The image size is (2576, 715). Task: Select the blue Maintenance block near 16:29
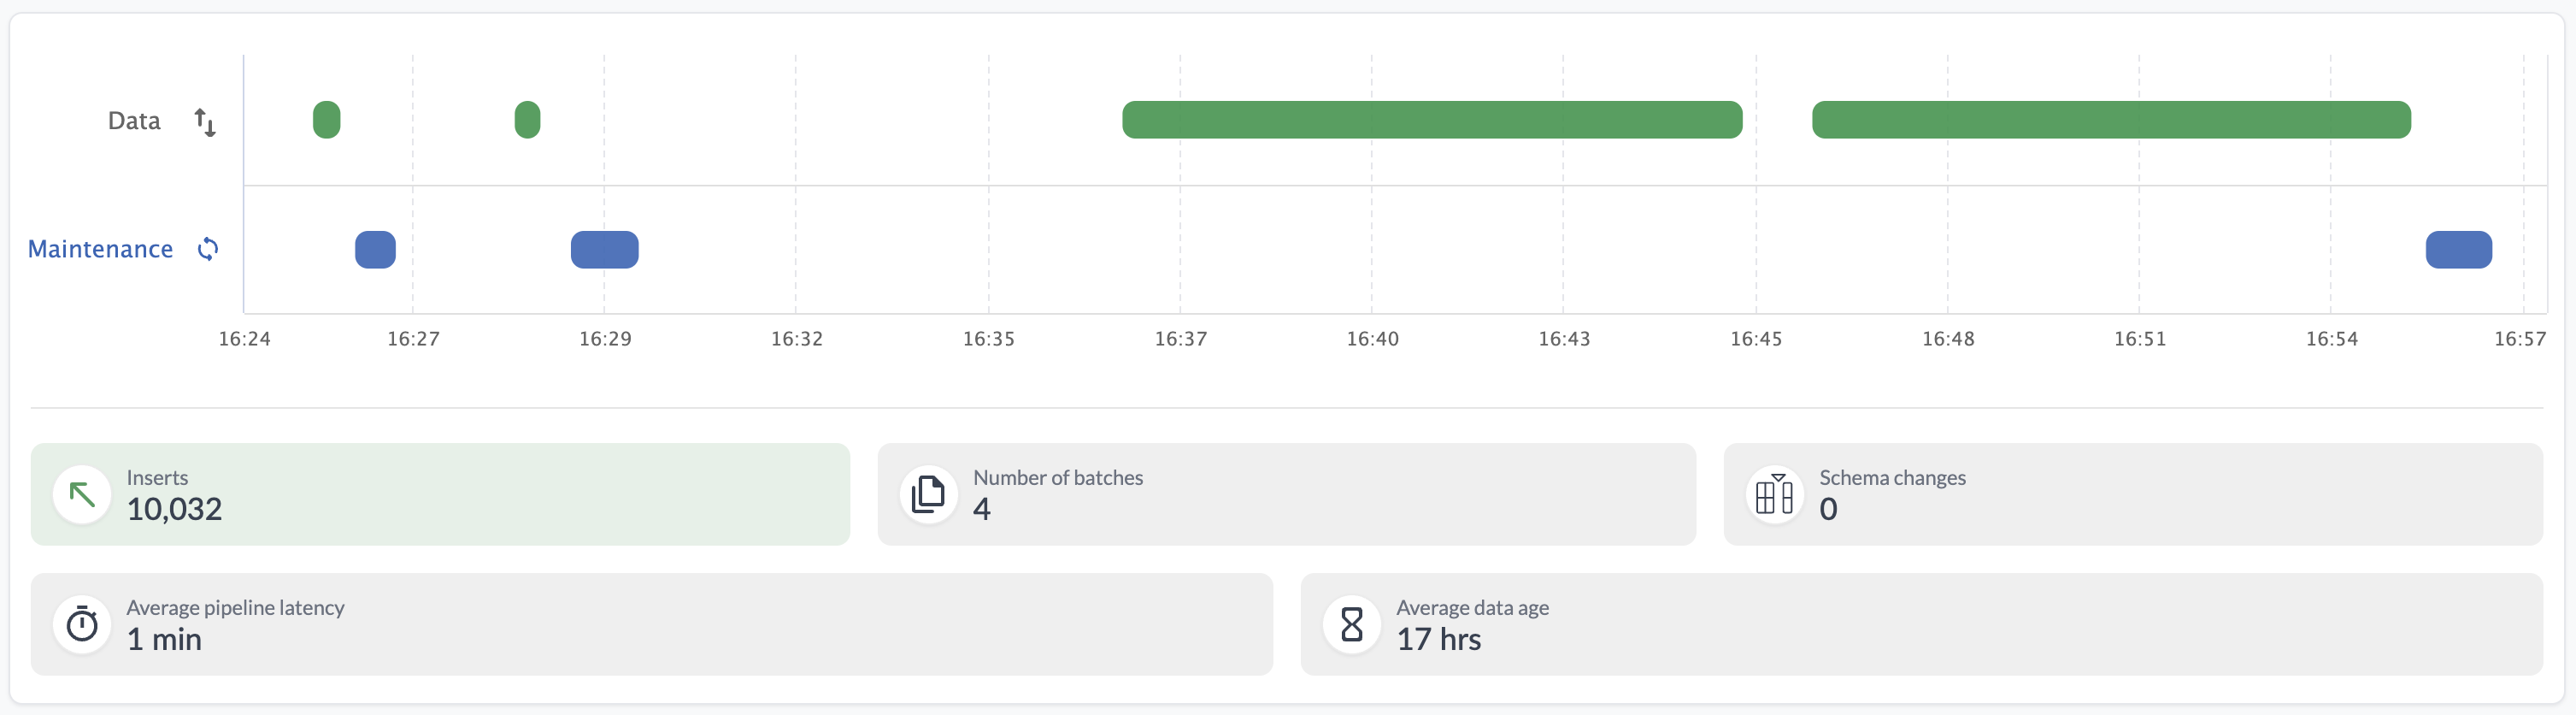pyautogui.click(x=604, y=250)
